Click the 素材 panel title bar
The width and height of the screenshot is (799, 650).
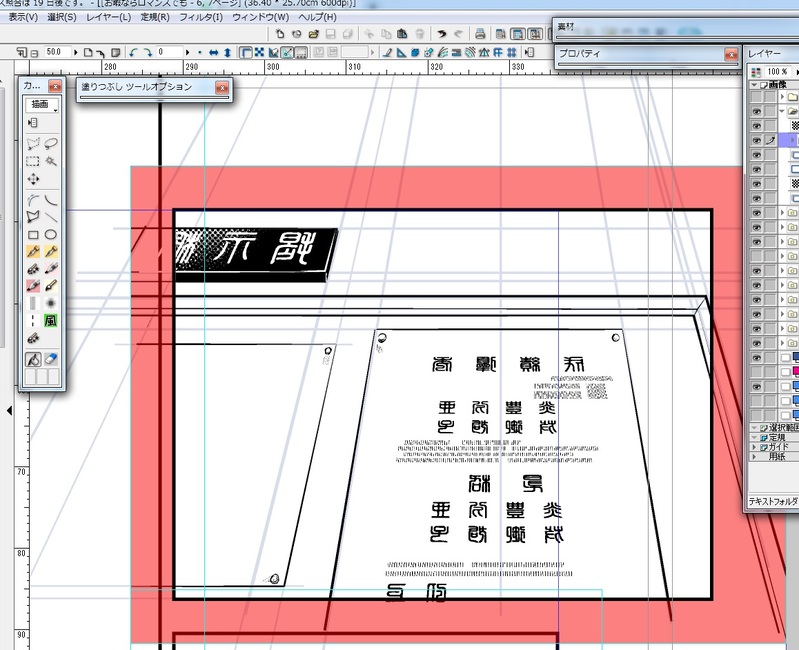pyautogui.click(x=676, y=26)
